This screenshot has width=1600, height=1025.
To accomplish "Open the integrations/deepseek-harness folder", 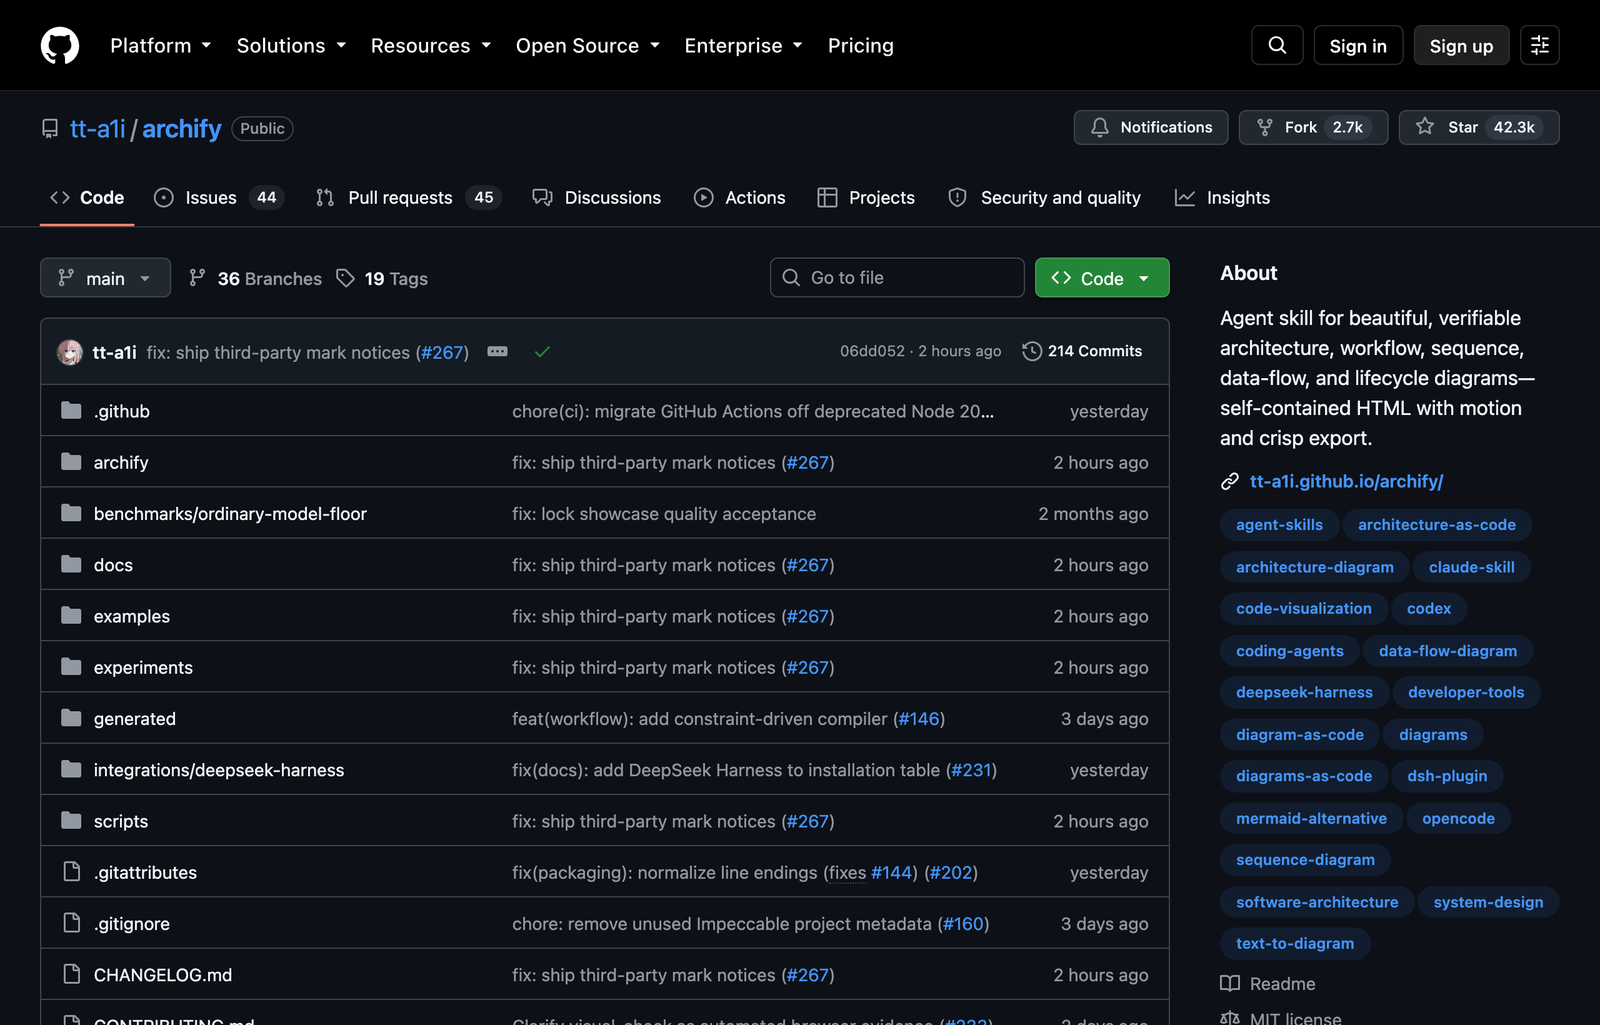I will pyautogui.click(x=219, y=770).
